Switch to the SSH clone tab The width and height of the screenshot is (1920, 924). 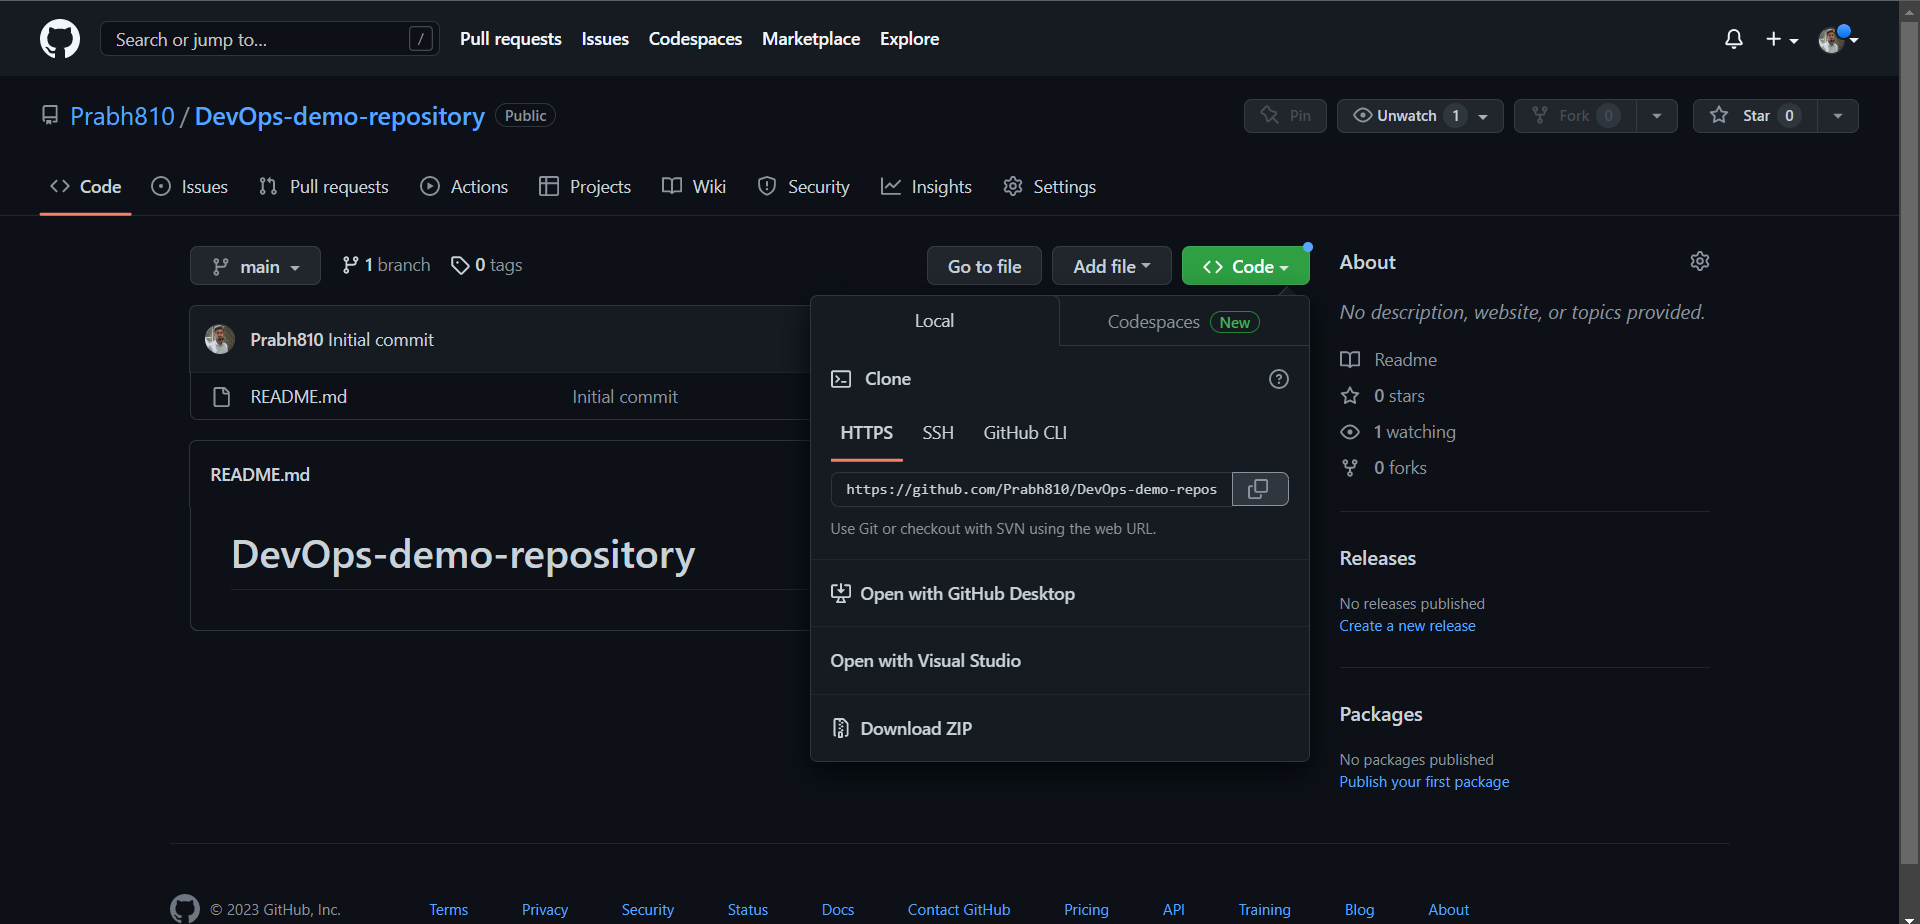(938, 433)
